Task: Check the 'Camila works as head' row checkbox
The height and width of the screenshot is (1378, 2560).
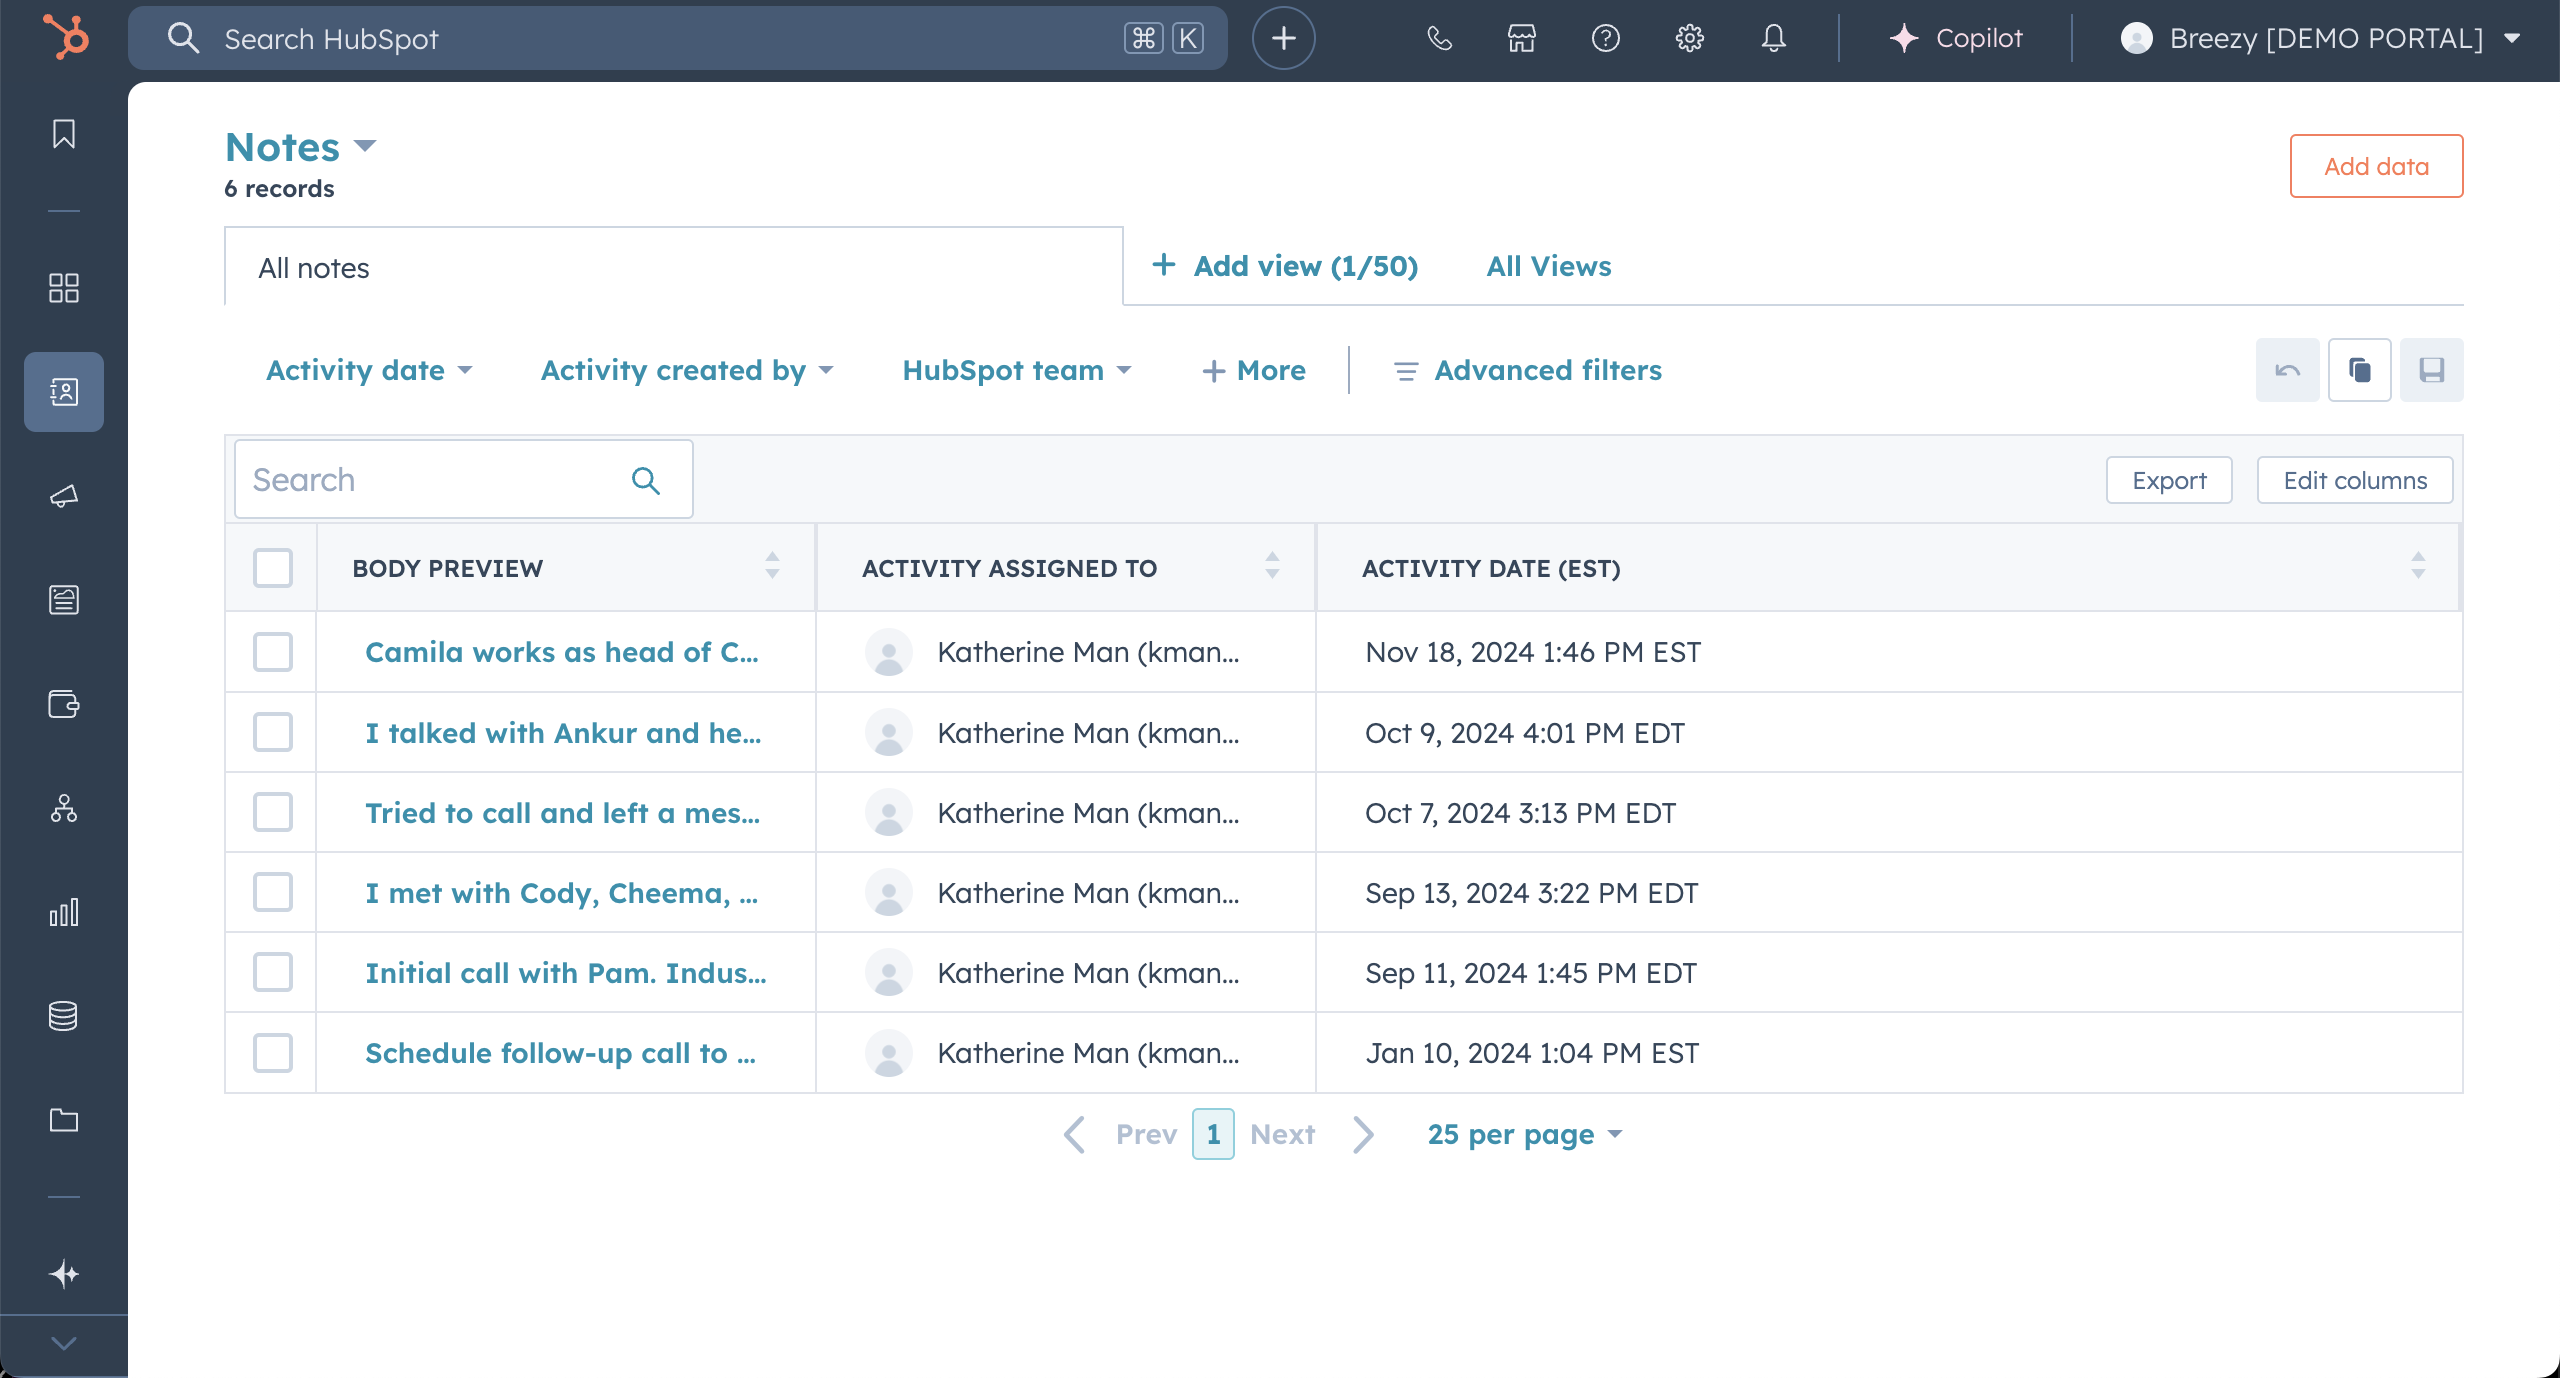Action: (272, 651)
